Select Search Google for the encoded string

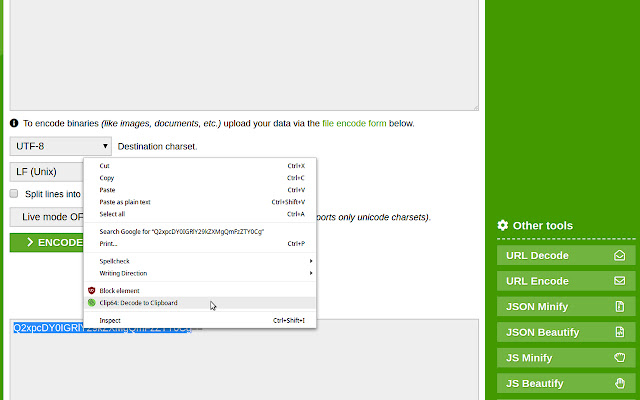pyautogui.click(x=200, y=231)
